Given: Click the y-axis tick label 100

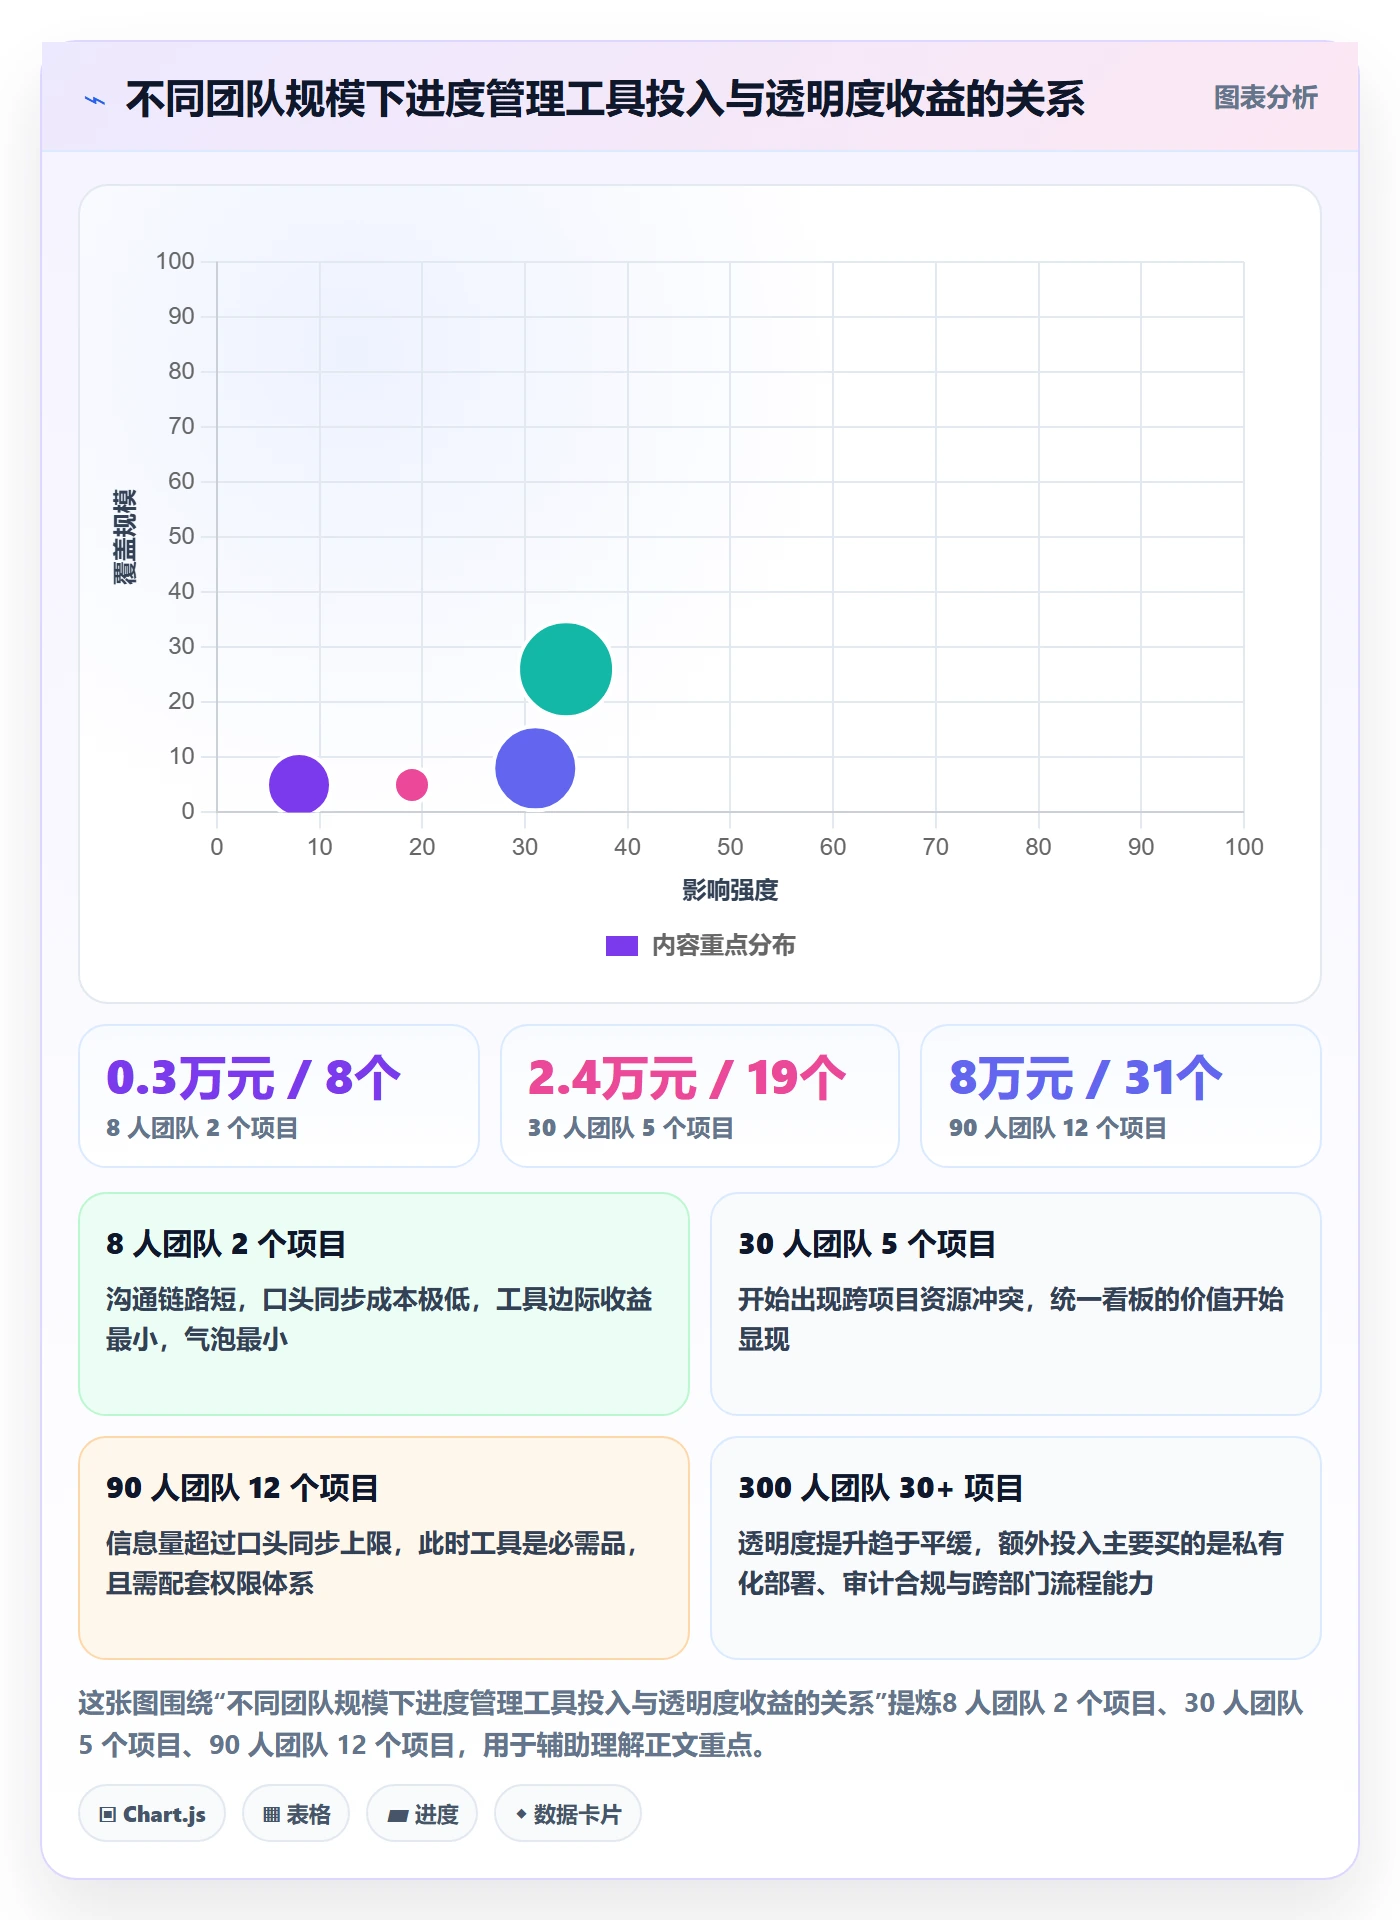Looking at the screenshot, I should tap(175, 262).
